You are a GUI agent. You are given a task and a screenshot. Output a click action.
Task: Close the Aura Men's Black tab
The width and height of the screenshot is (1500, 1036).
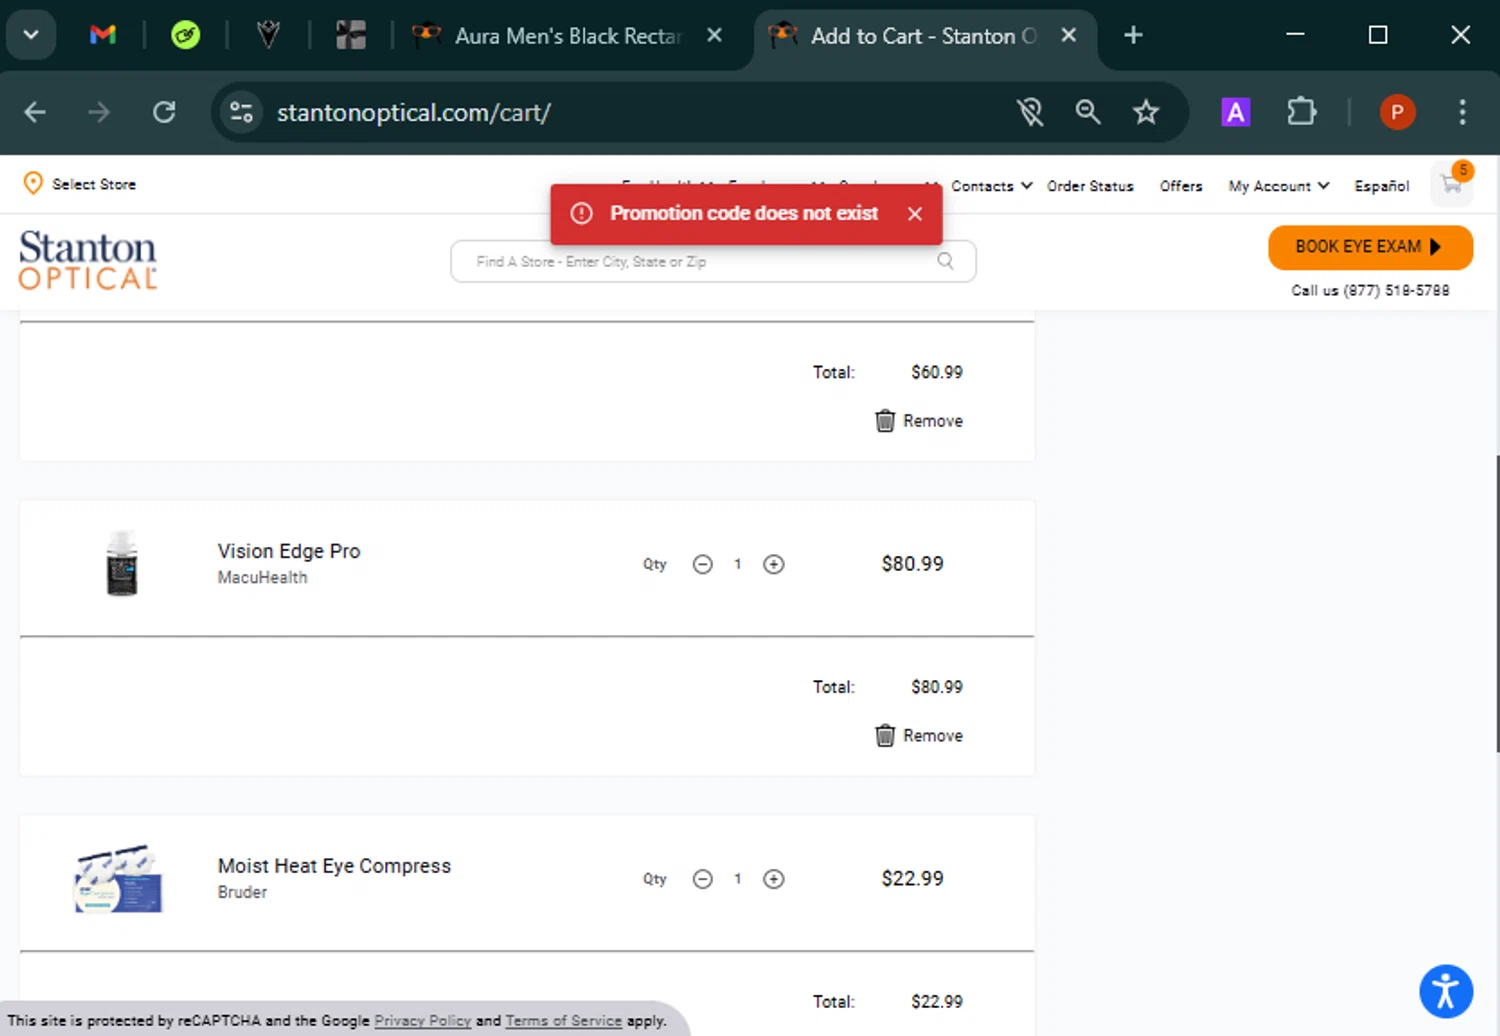coord(714,35)
